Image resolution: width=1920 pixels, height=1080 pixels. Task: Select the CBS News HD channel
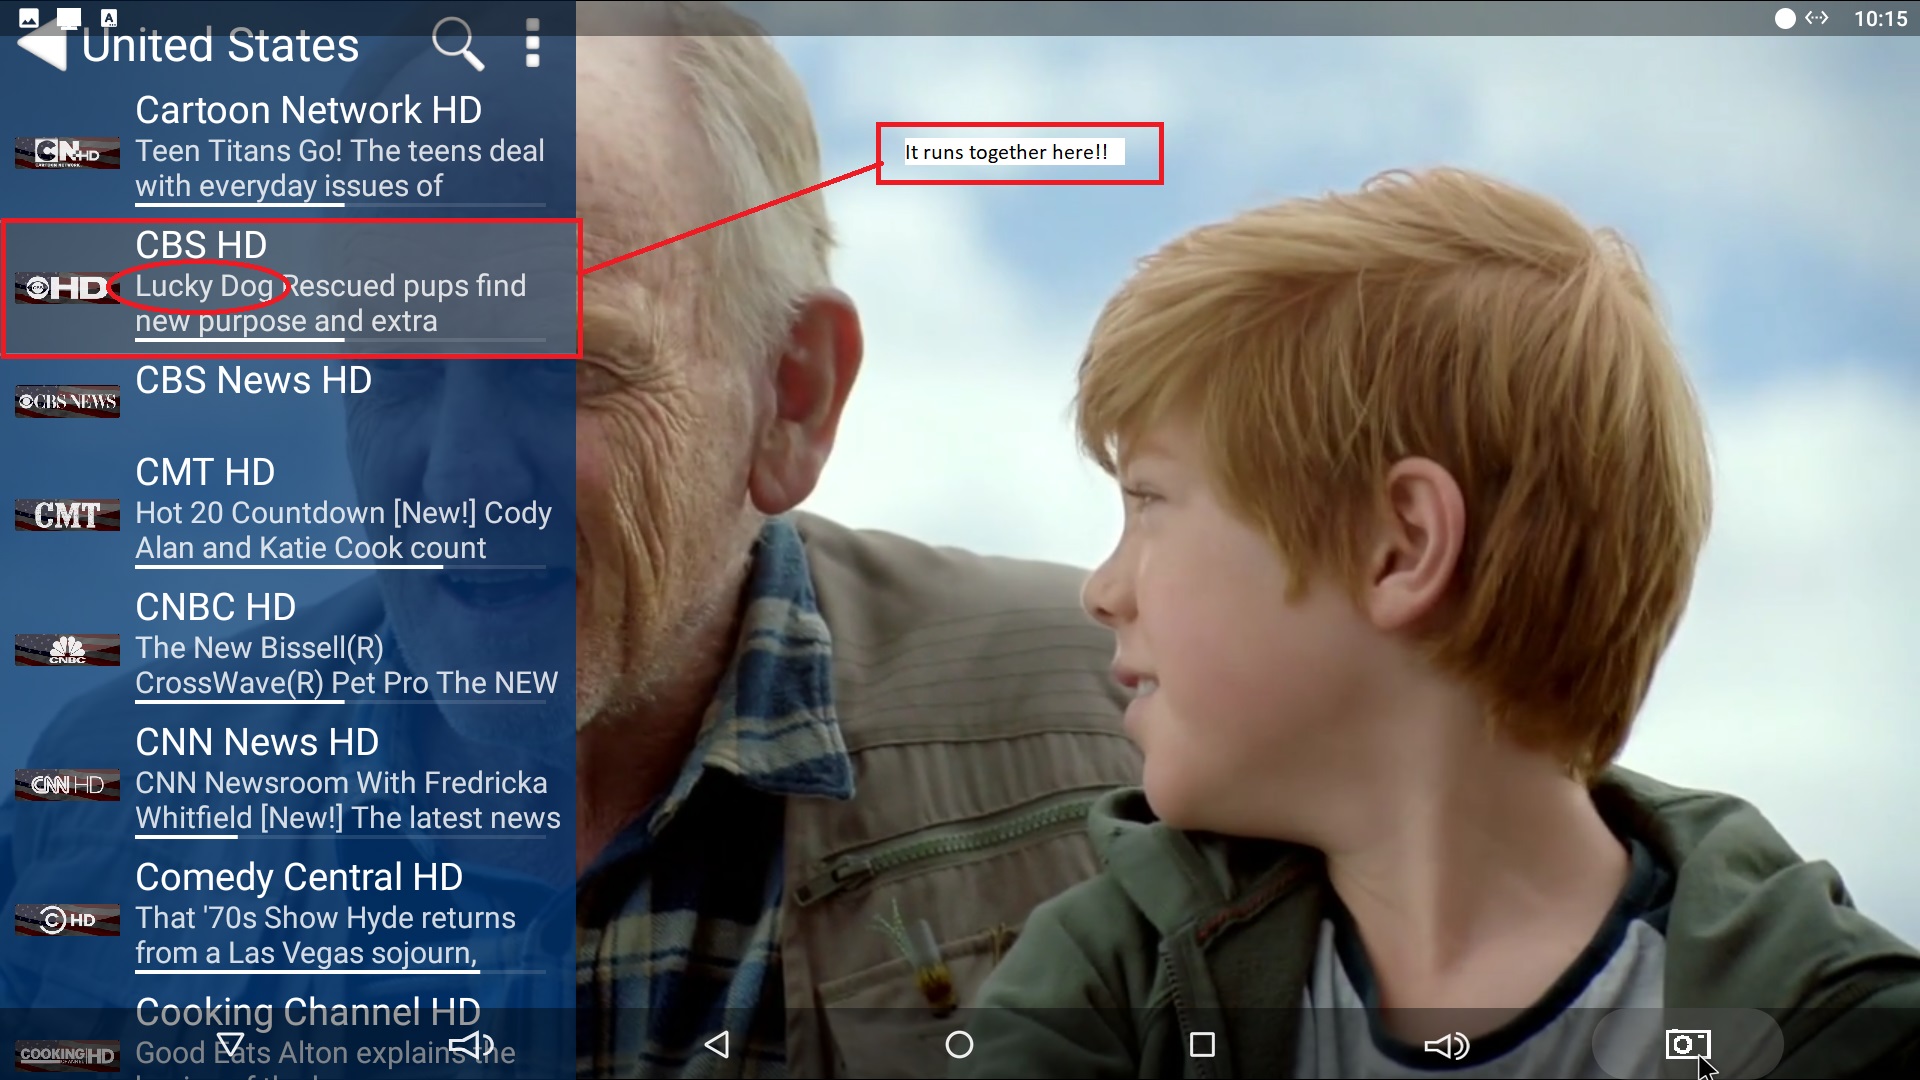tap(253, 380)
